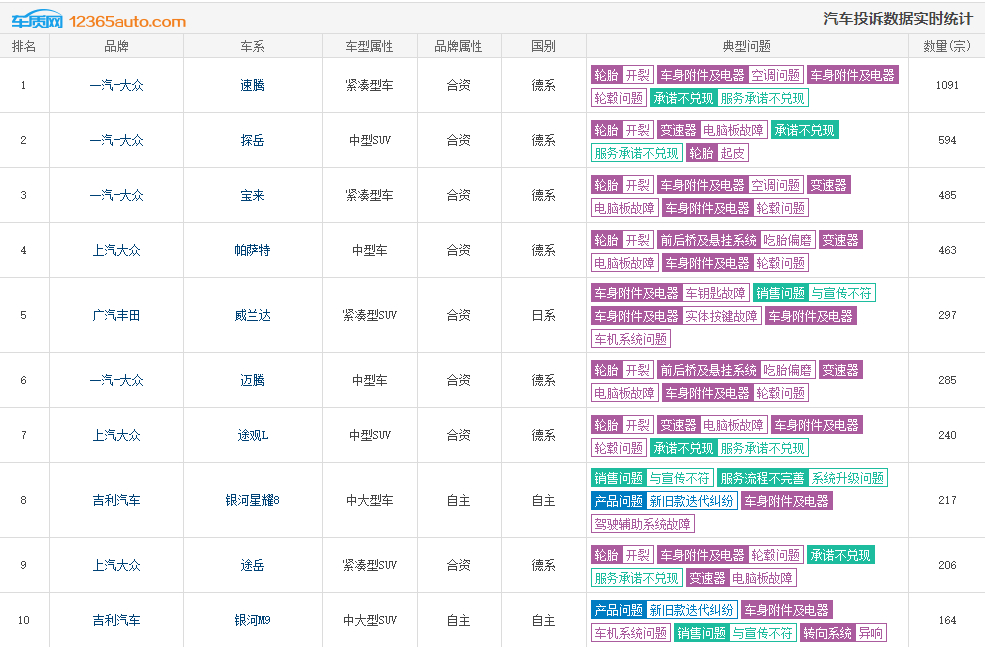Open the 银河星耀8 series link

pyautogui.click(x=253, y=501)
